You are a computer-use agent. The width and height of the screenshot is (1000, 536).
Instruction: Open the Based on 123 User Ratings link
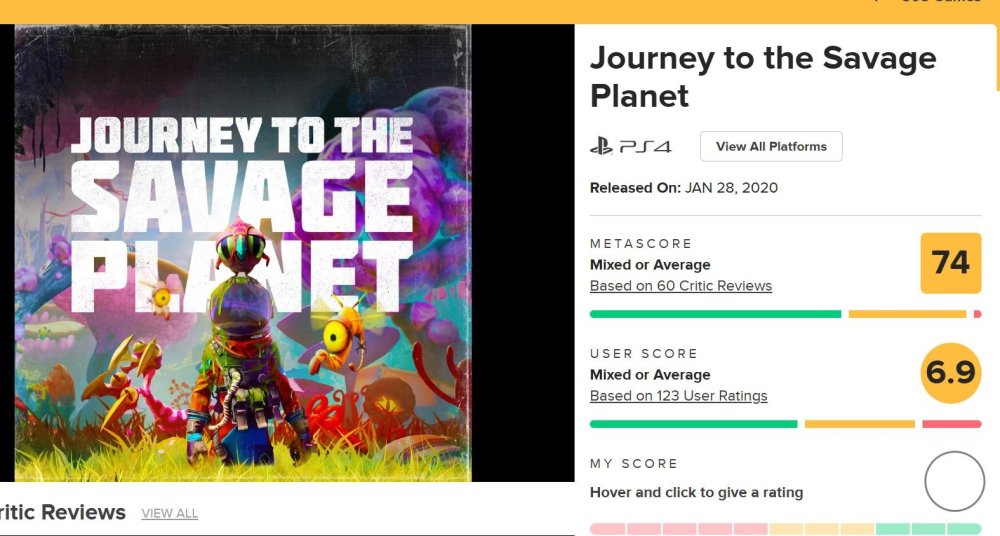[x=679, y=396]
